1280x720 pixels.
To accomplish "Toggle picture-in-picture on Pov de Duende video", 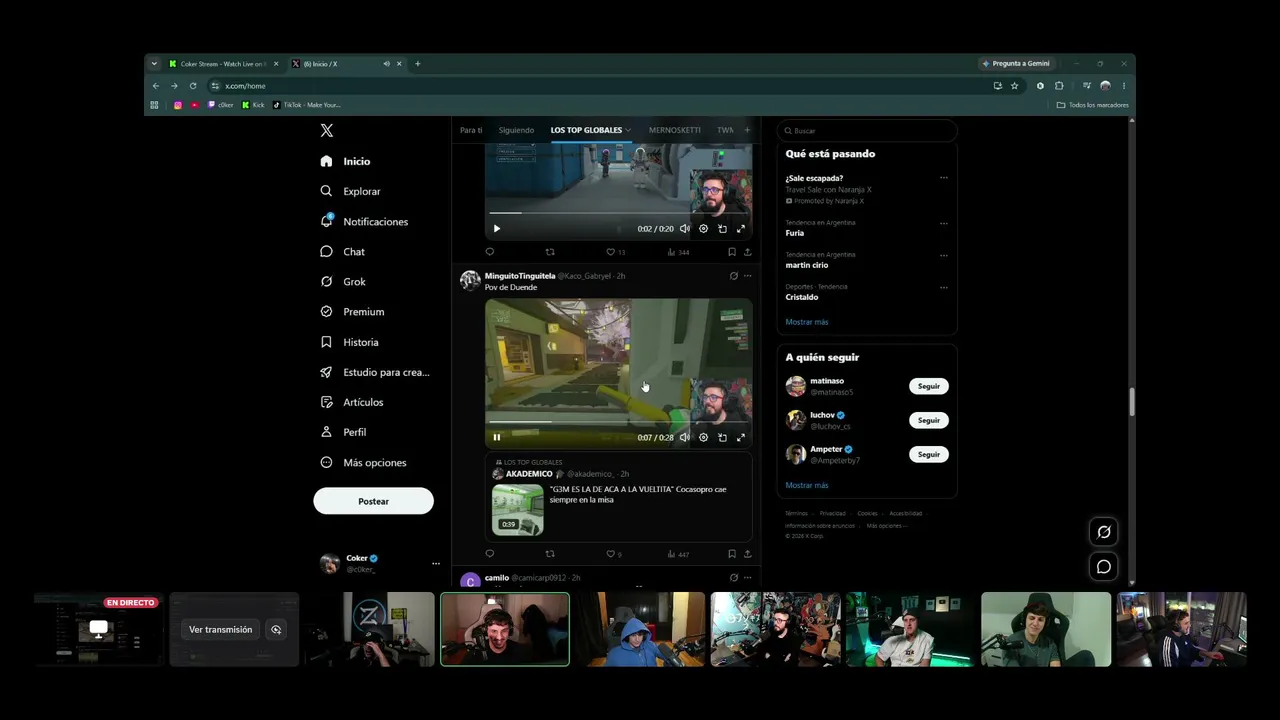I will click(722, 437).
